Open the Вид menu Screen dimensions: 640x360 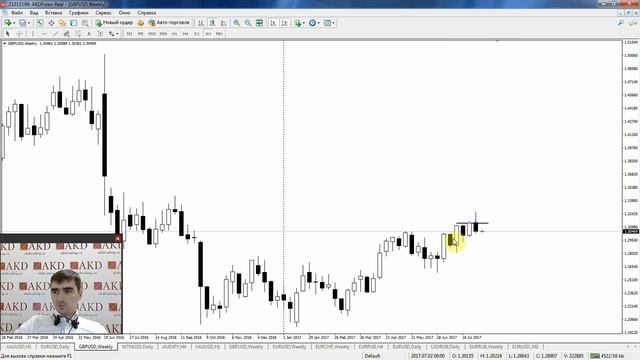[34, 13]
